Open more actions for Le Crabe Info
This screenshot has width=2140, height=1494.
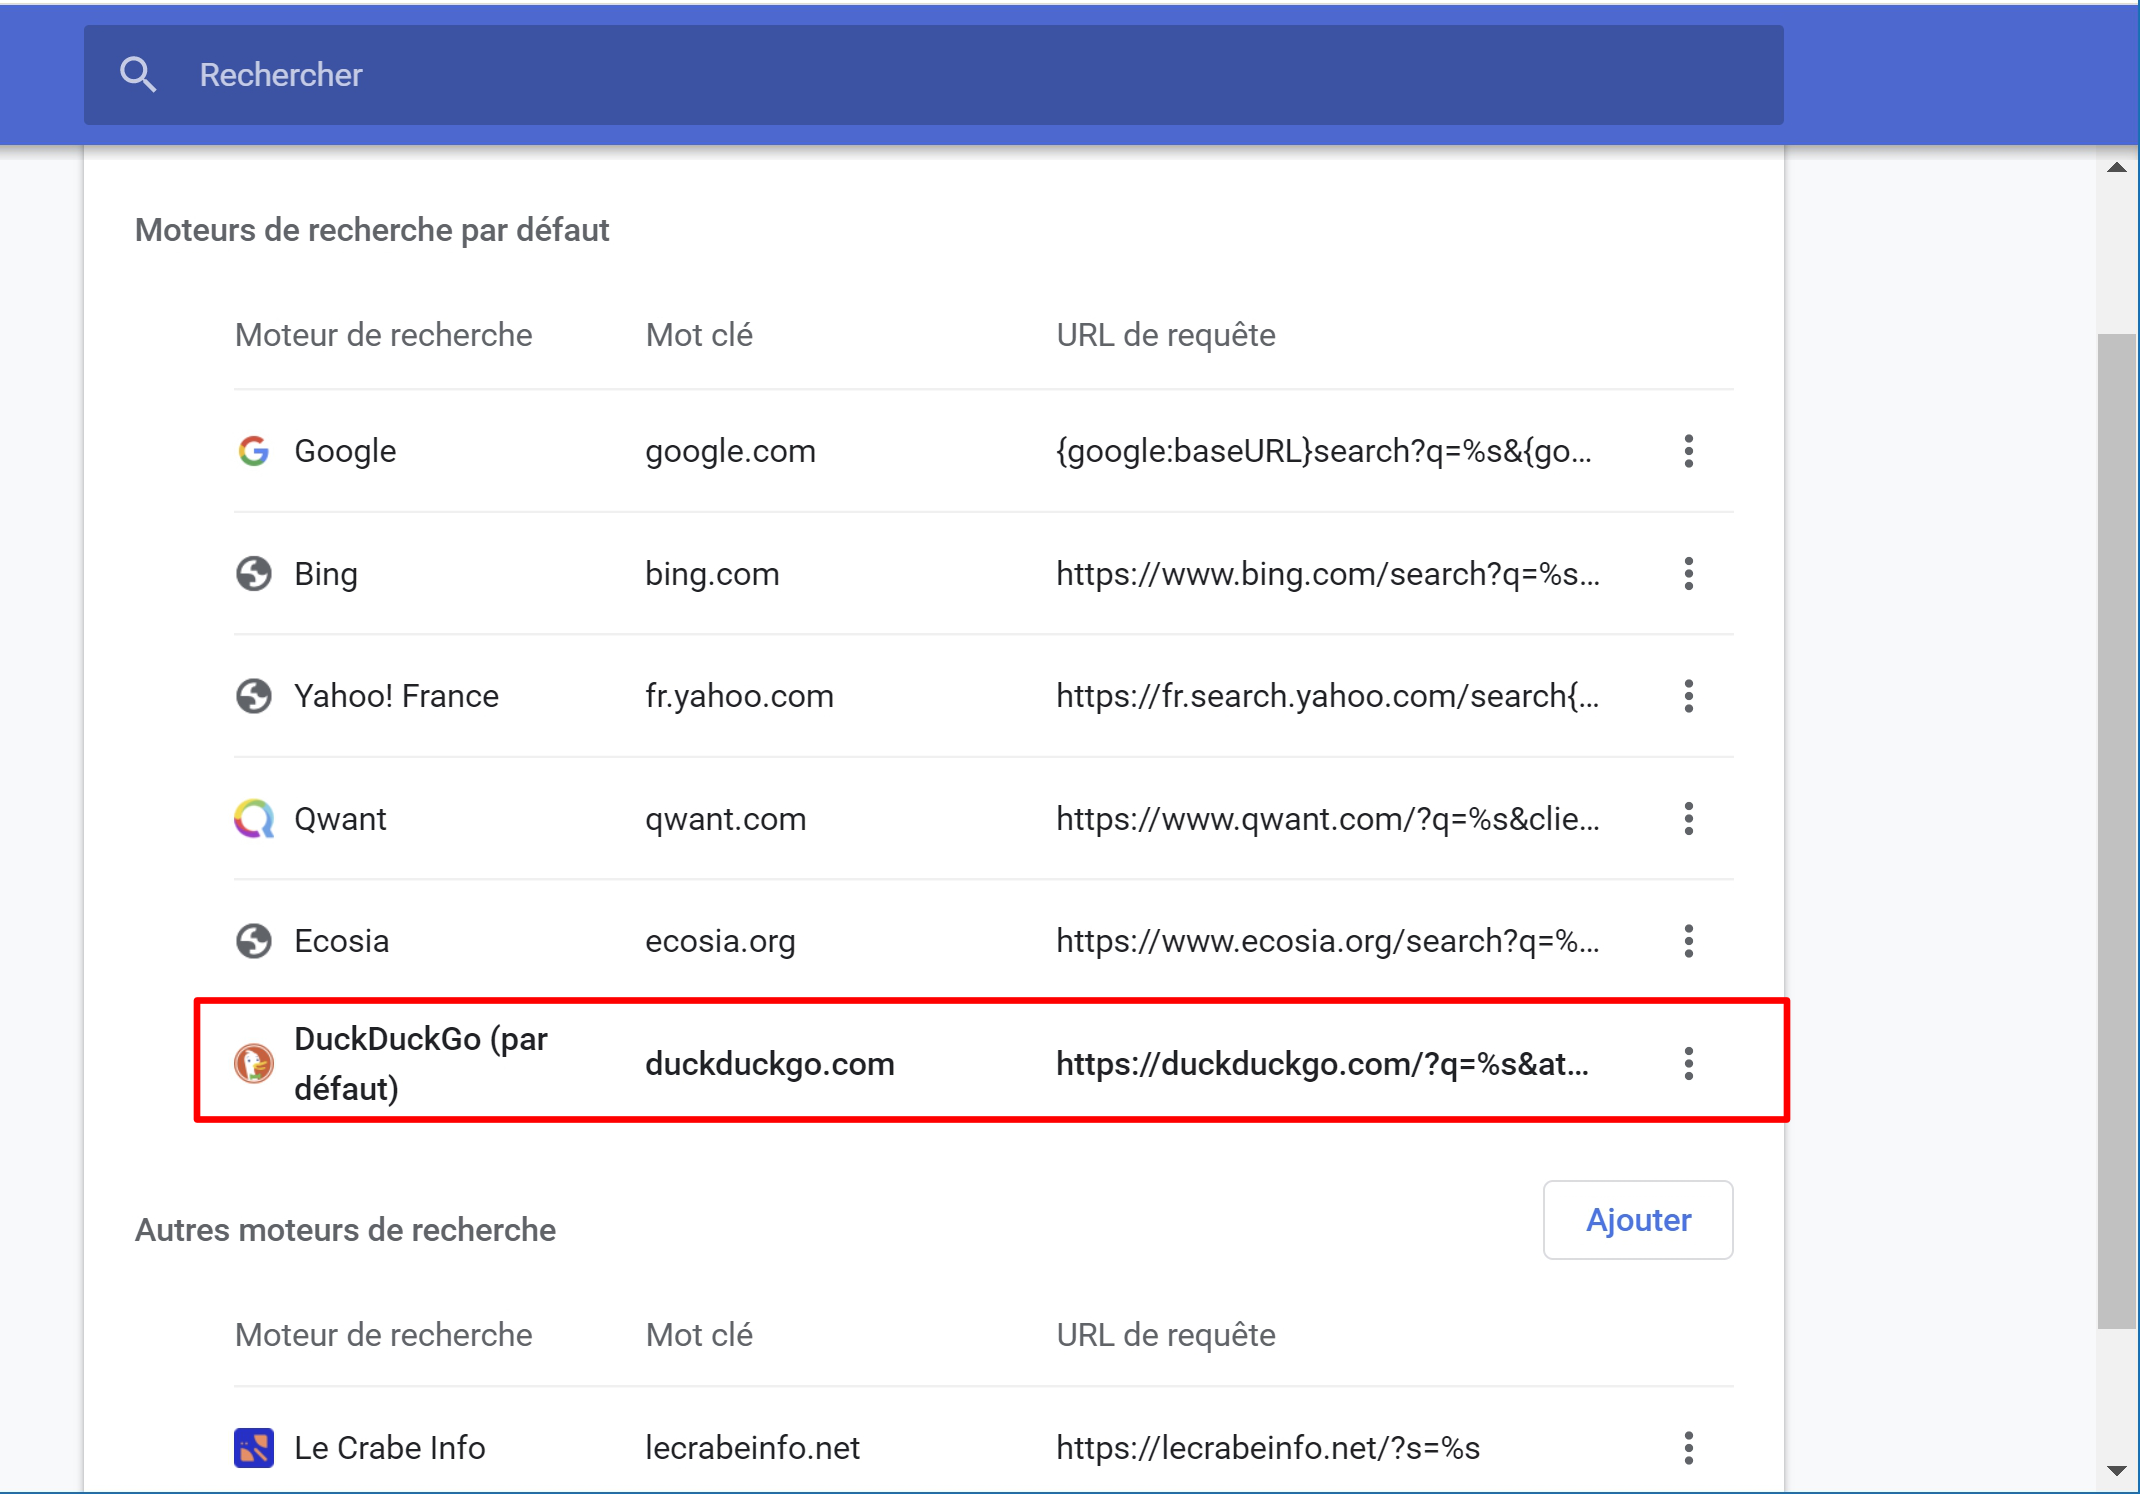(1688, 1448)
